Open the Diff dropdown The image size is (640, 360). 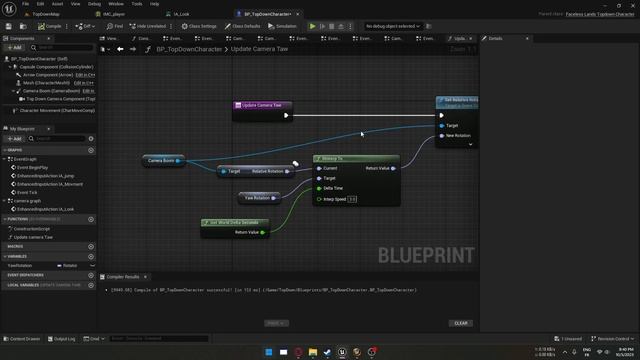click(x=85, y=26)
